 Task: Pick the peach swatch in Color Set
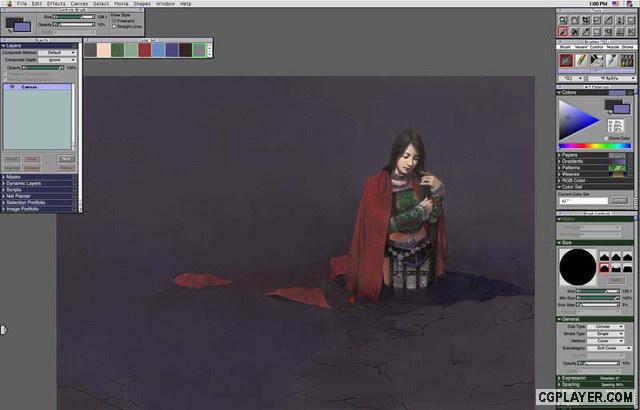tap(104, 50)
